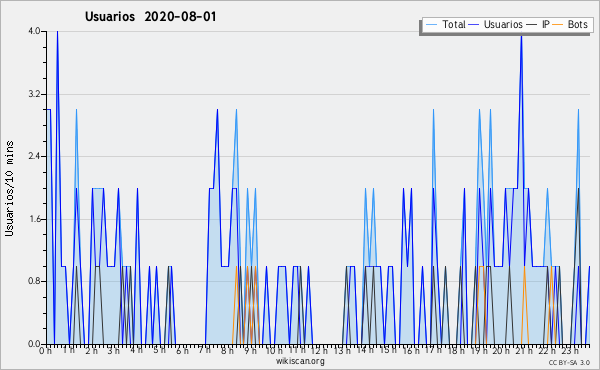Click the '21 h' x-axis tick label
The height and width of the screenshot is (370, 600).
pos(524,351)
